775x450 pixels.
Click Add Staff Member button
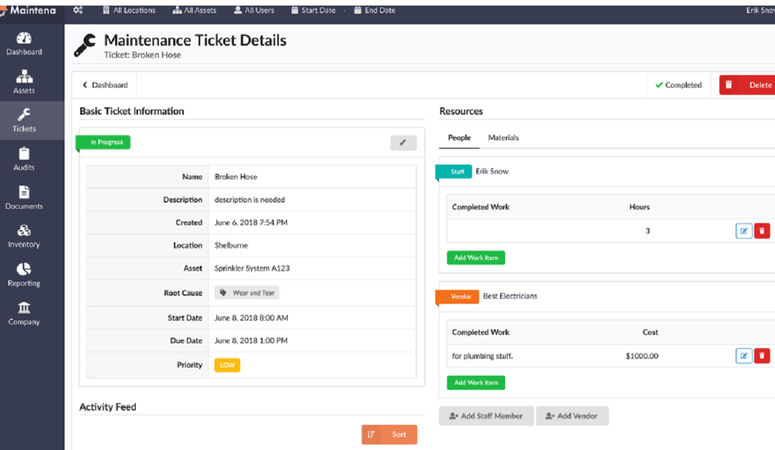coord(486,415)
